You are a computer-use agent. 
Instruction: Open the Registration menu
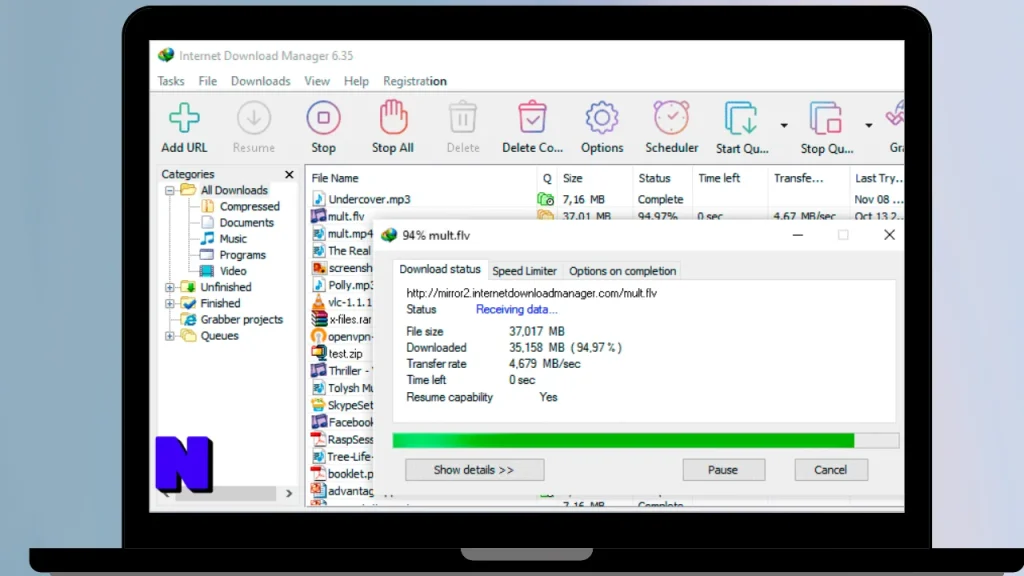click(x=415, y=81)
